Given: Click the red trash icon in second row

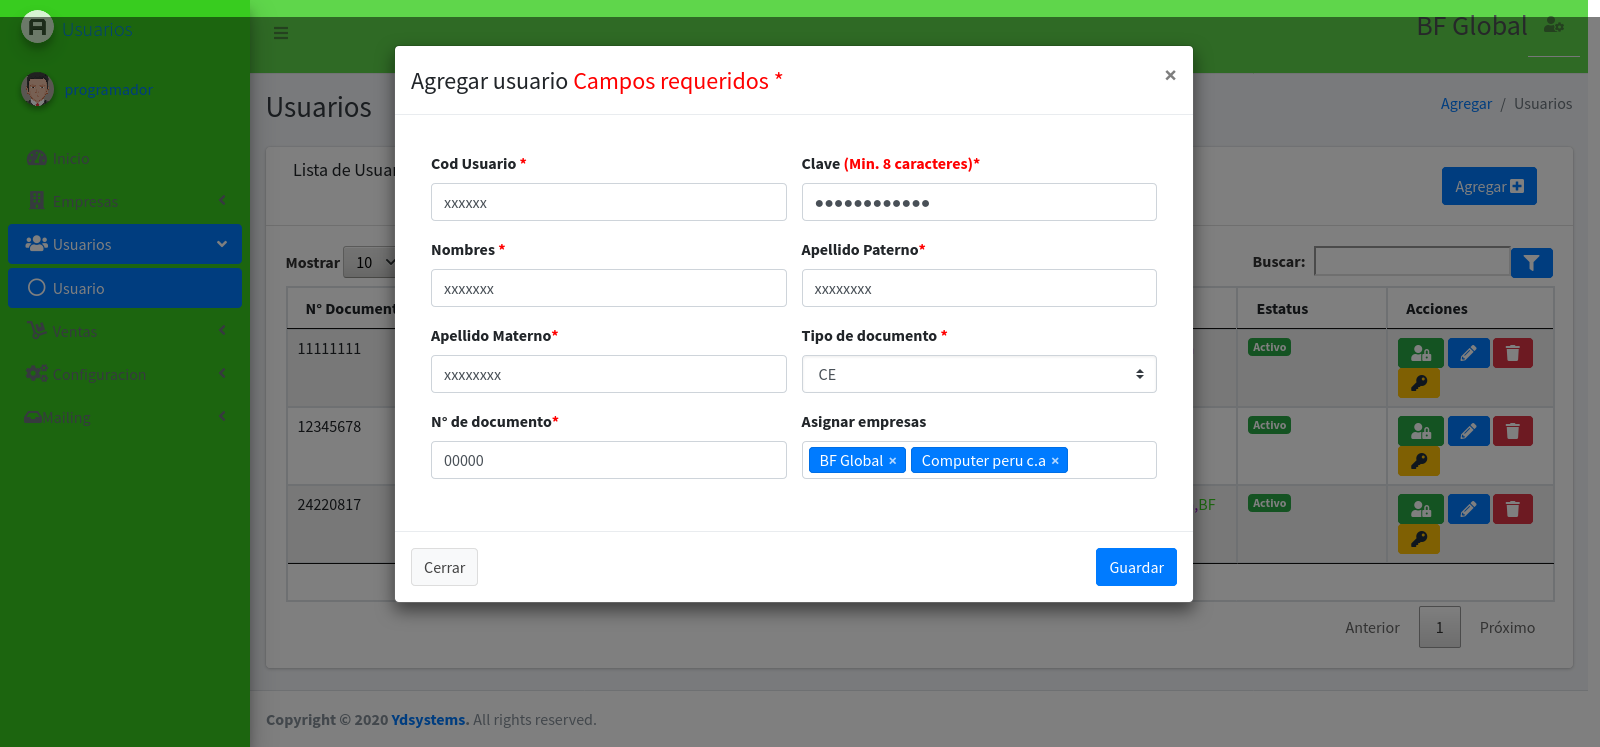Looking at the screenshot, I should (x=1512, y=431).
